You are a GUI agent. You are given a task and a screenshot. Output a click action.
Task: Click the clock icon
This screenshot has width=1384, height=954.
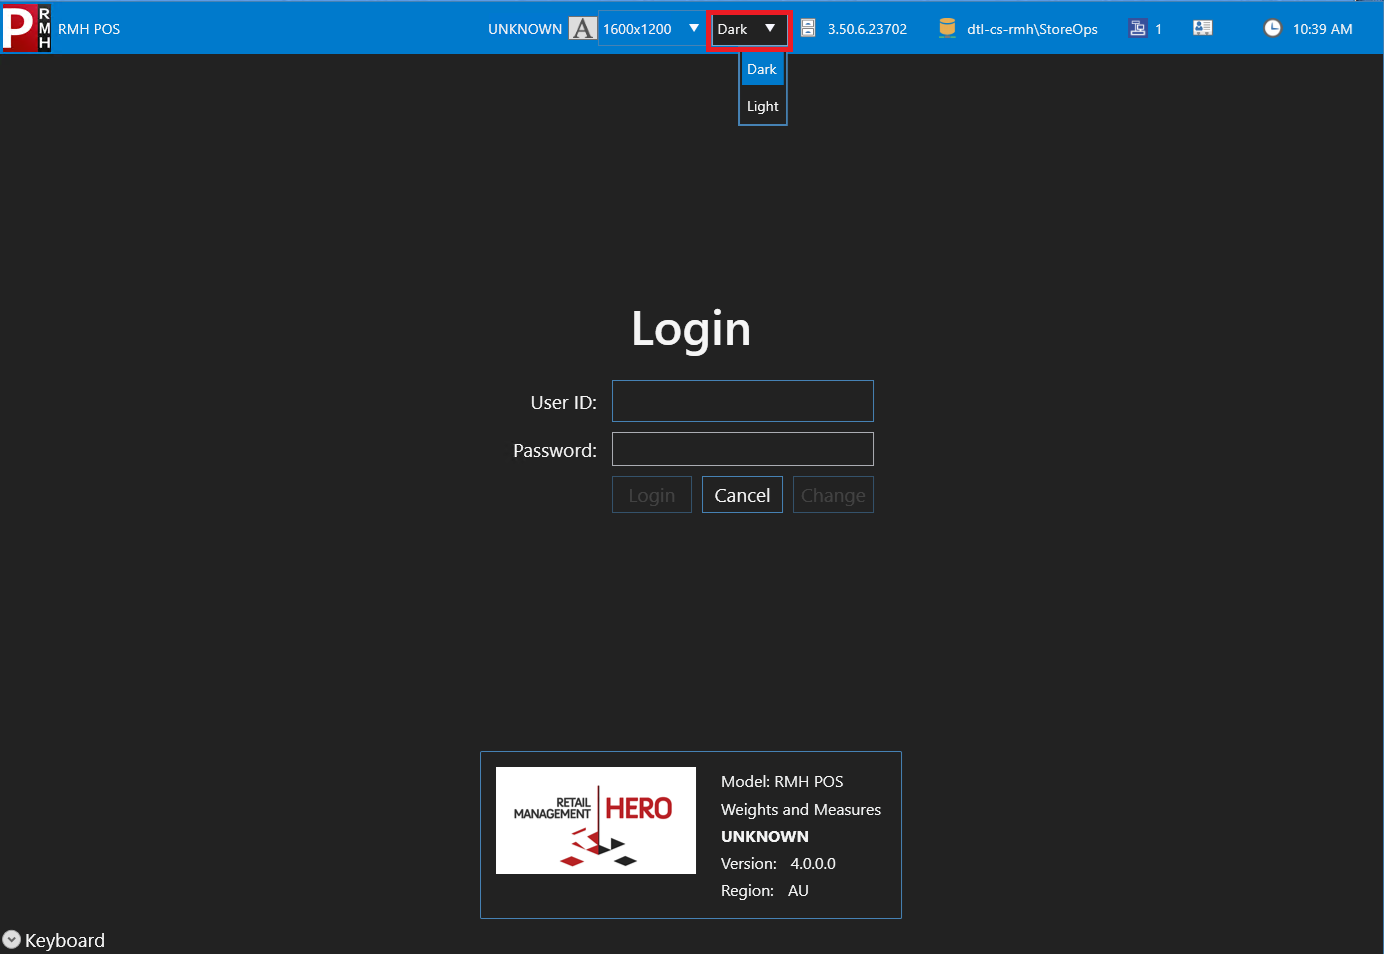click(x=1272, y=28)
